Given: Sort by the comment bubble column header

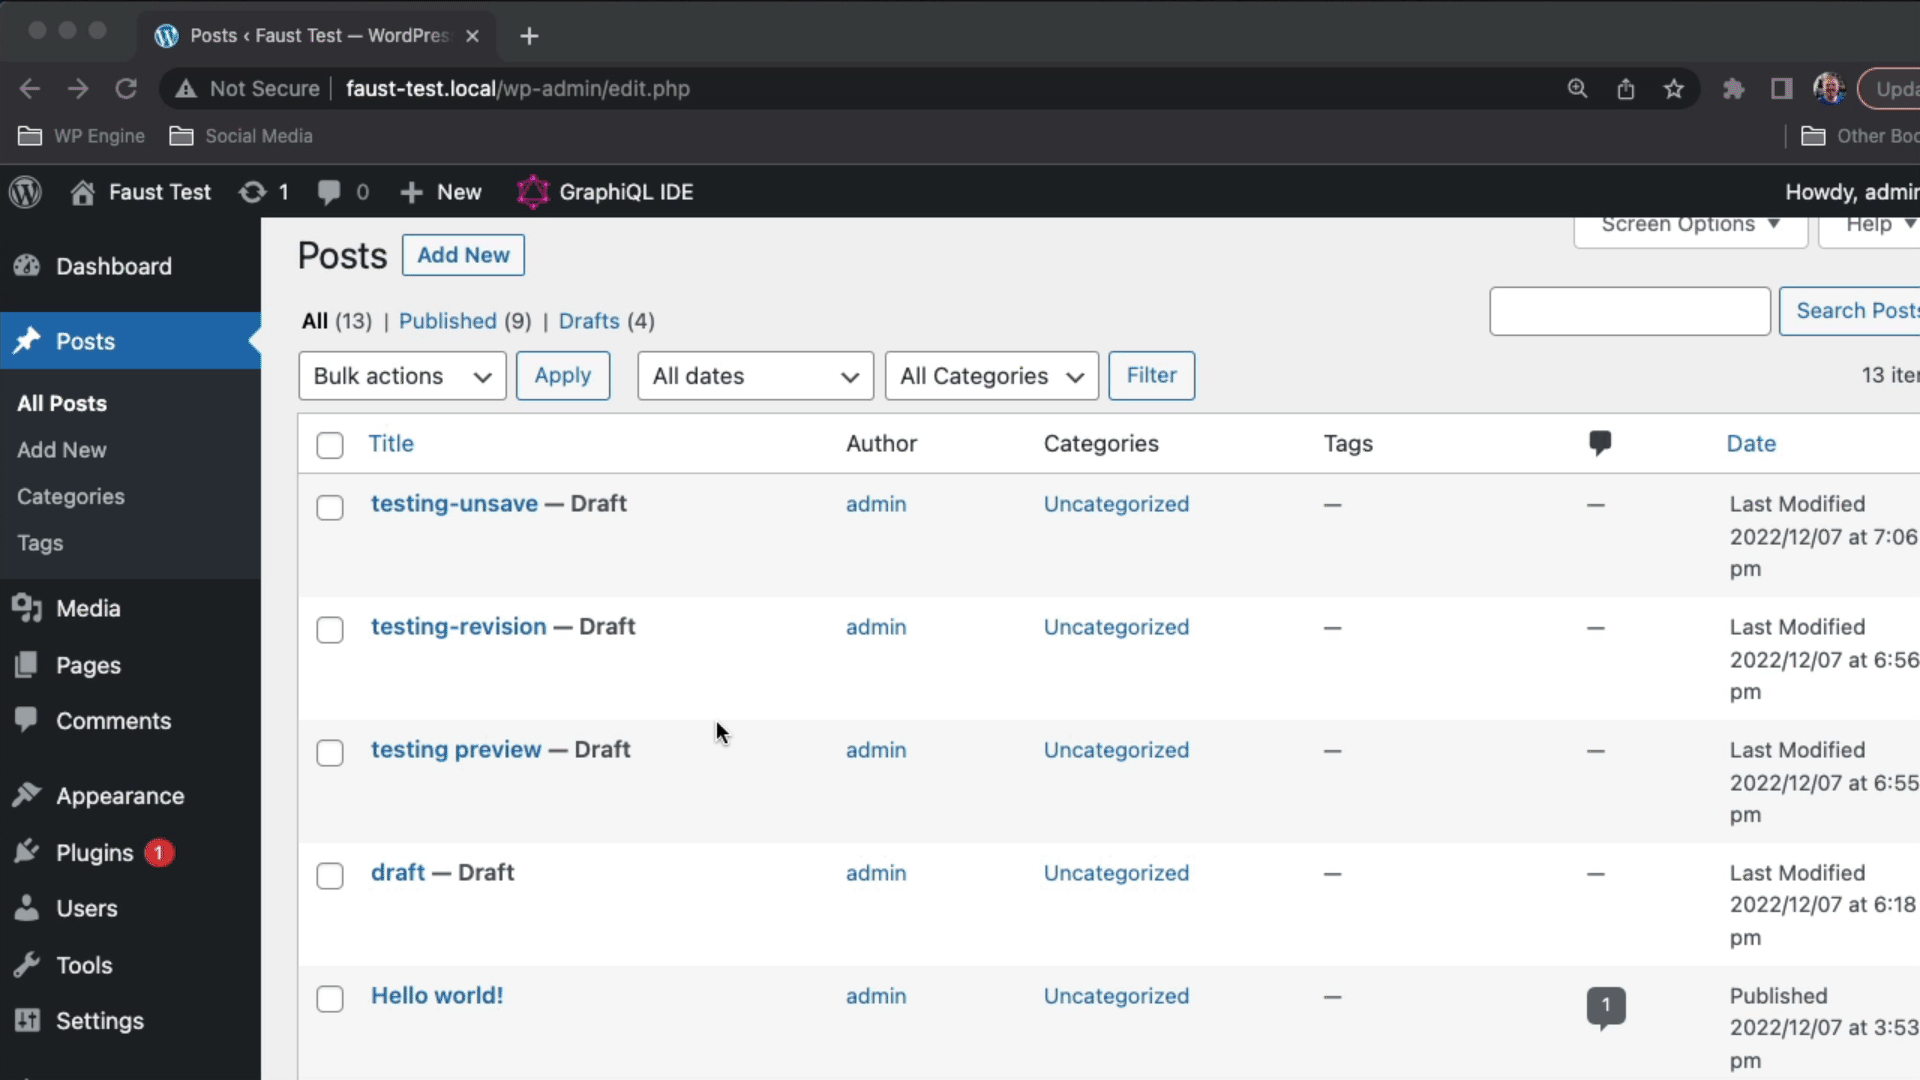Looking at the screenshot, I should point(1600,443).
